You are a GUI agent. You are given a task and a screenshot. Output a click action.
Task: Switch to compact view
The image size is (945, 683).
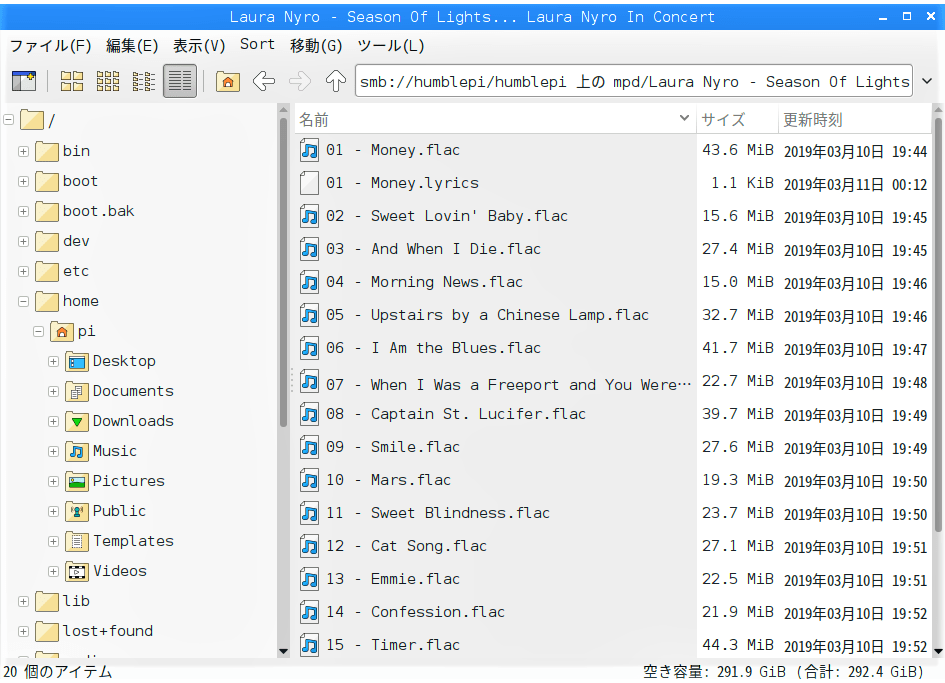point(143,81)
